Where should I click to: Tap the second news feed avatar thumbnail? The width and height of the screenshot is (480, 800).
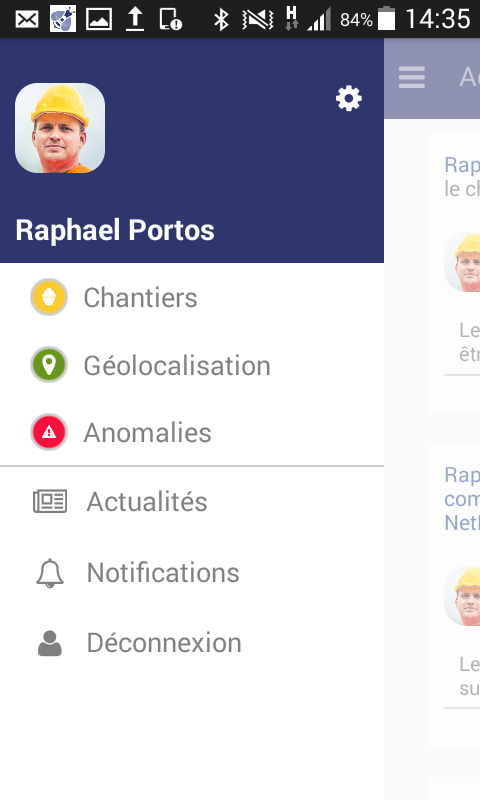(462, 596)
